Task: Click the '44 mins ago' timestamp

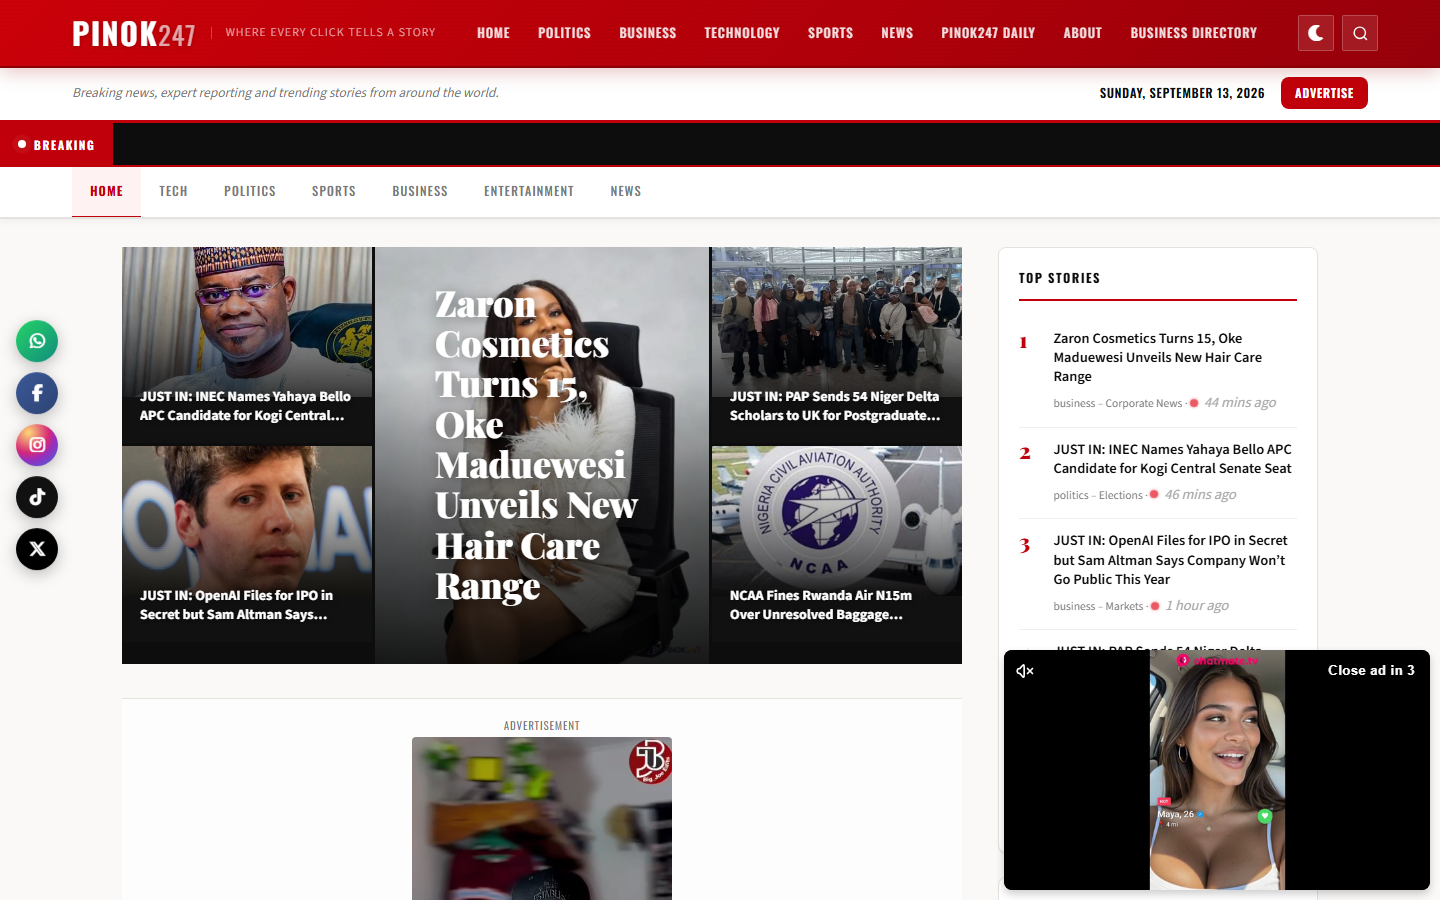Action: point(1240,402)
